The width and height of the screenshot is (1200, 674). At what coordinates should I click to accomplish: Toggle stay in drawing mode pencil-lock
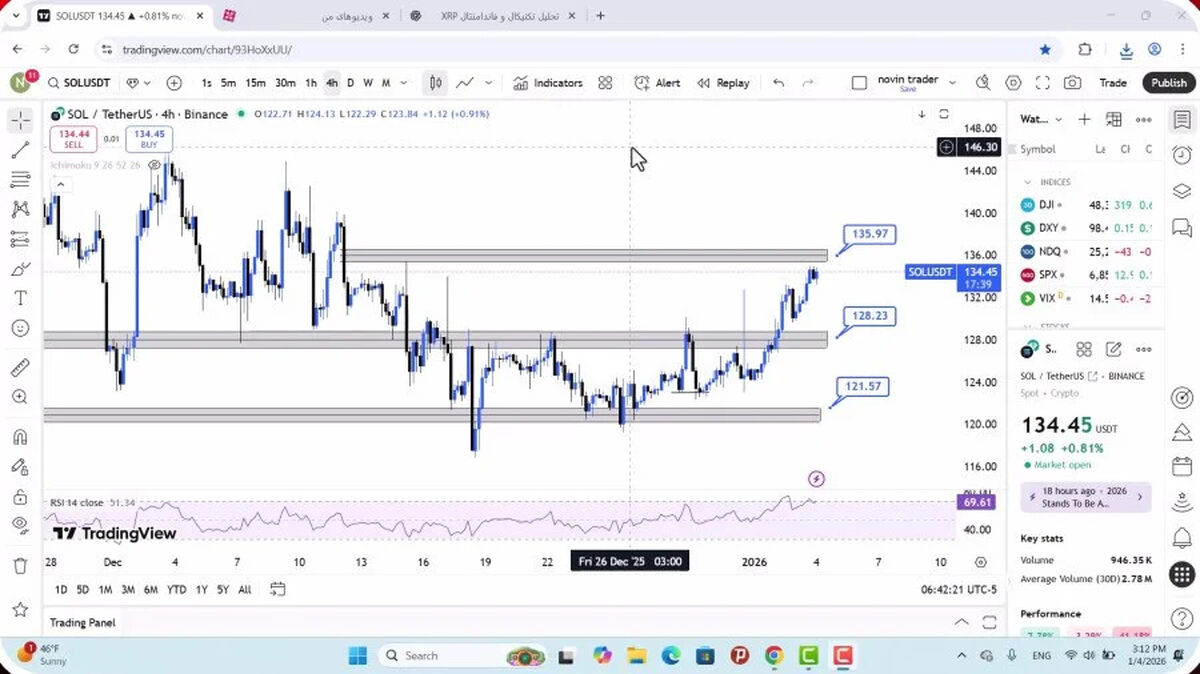coord(20,466)
